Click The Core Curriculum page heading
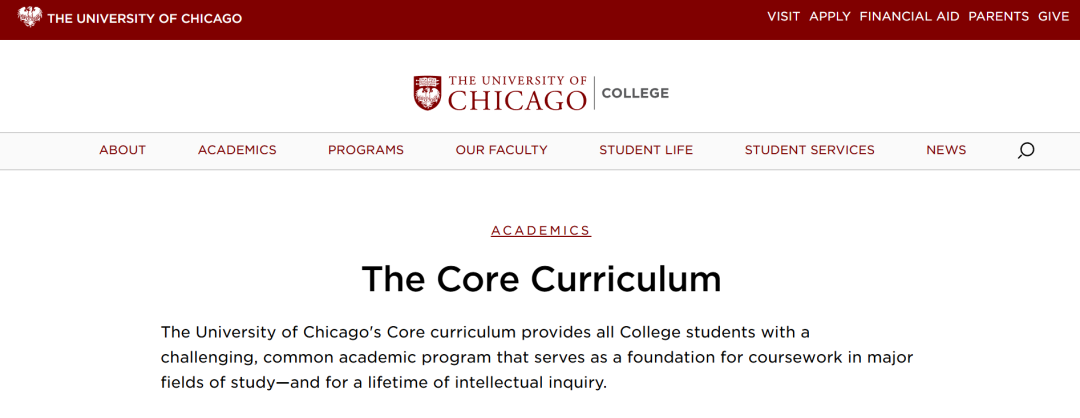This screenshot has height=418, width=1080. coord(541,279)
